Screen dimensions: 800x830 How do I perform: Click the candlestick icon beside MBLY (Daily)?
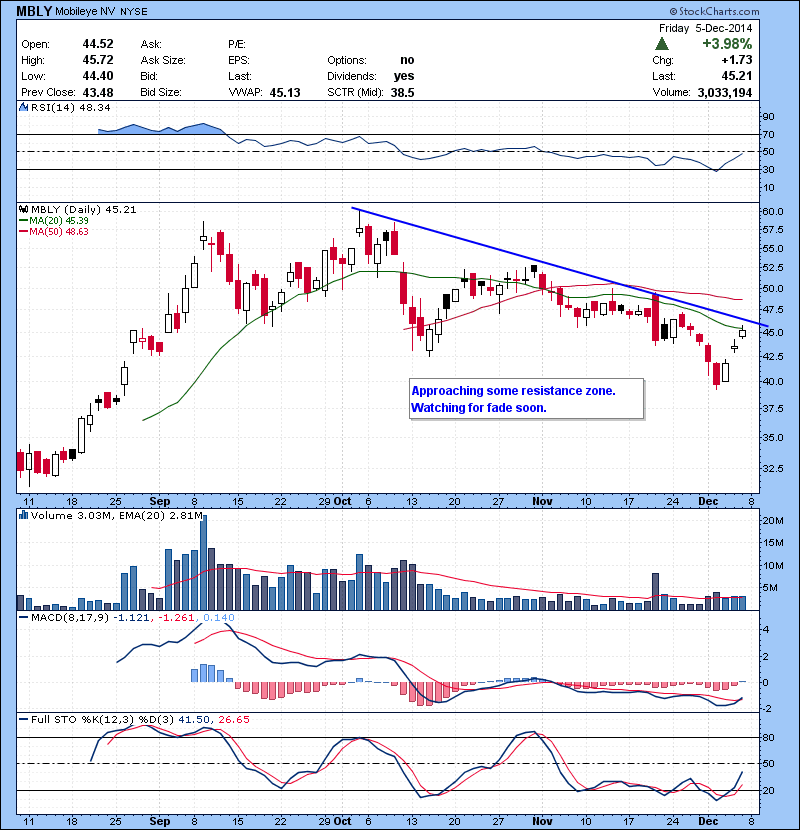click(23, 210)
